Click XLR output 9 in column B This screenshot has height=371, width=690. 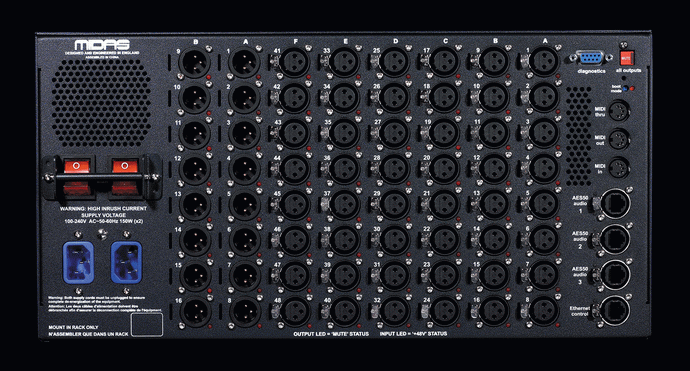(195, 62)
